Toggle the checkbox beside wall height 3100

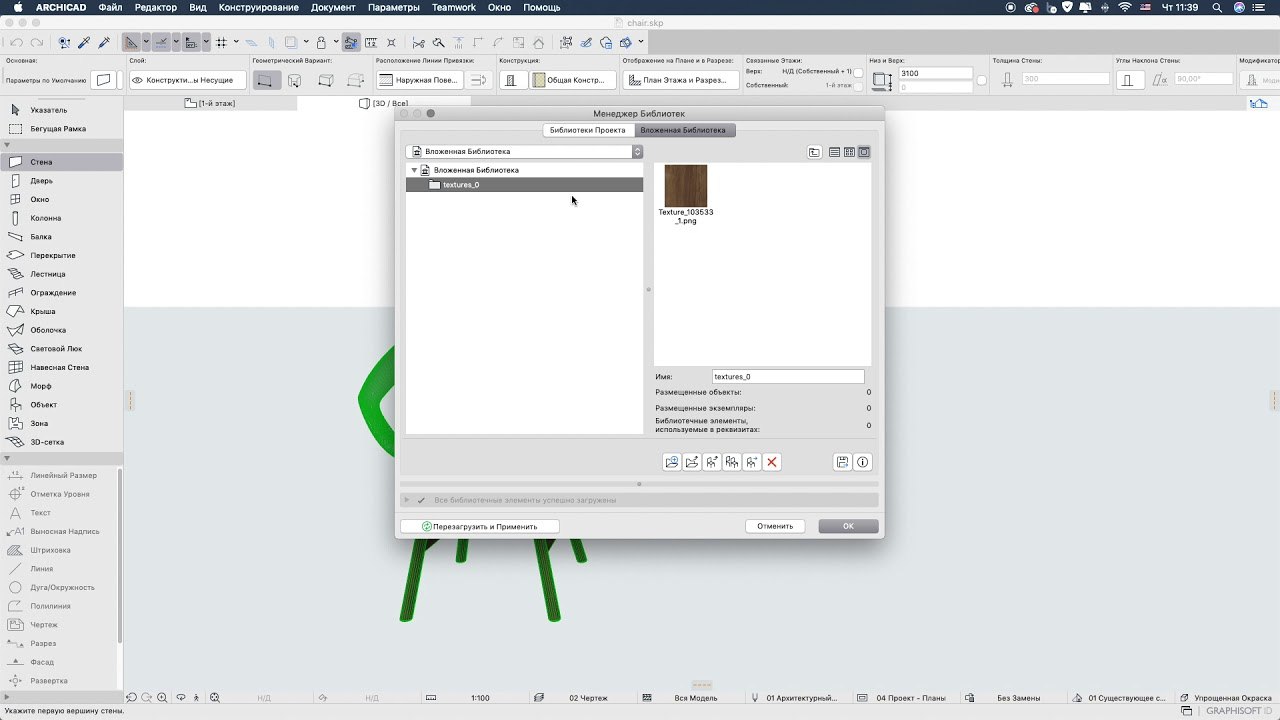981,80
